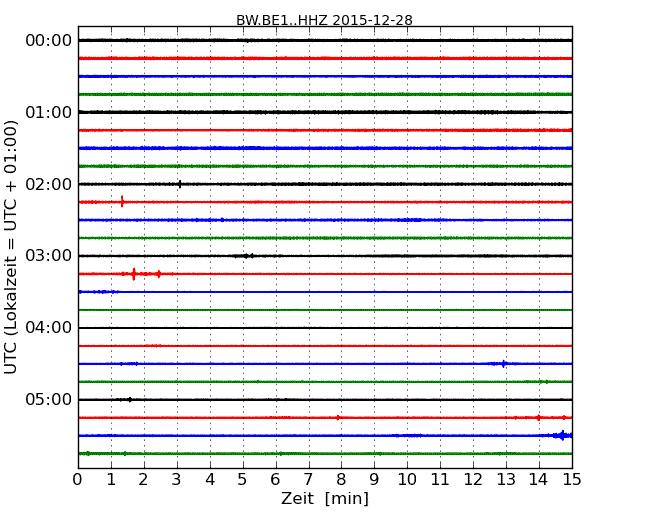Click x-axis tick label 0
The width and height of the screenshot is (650, 520).
(78, 480)
